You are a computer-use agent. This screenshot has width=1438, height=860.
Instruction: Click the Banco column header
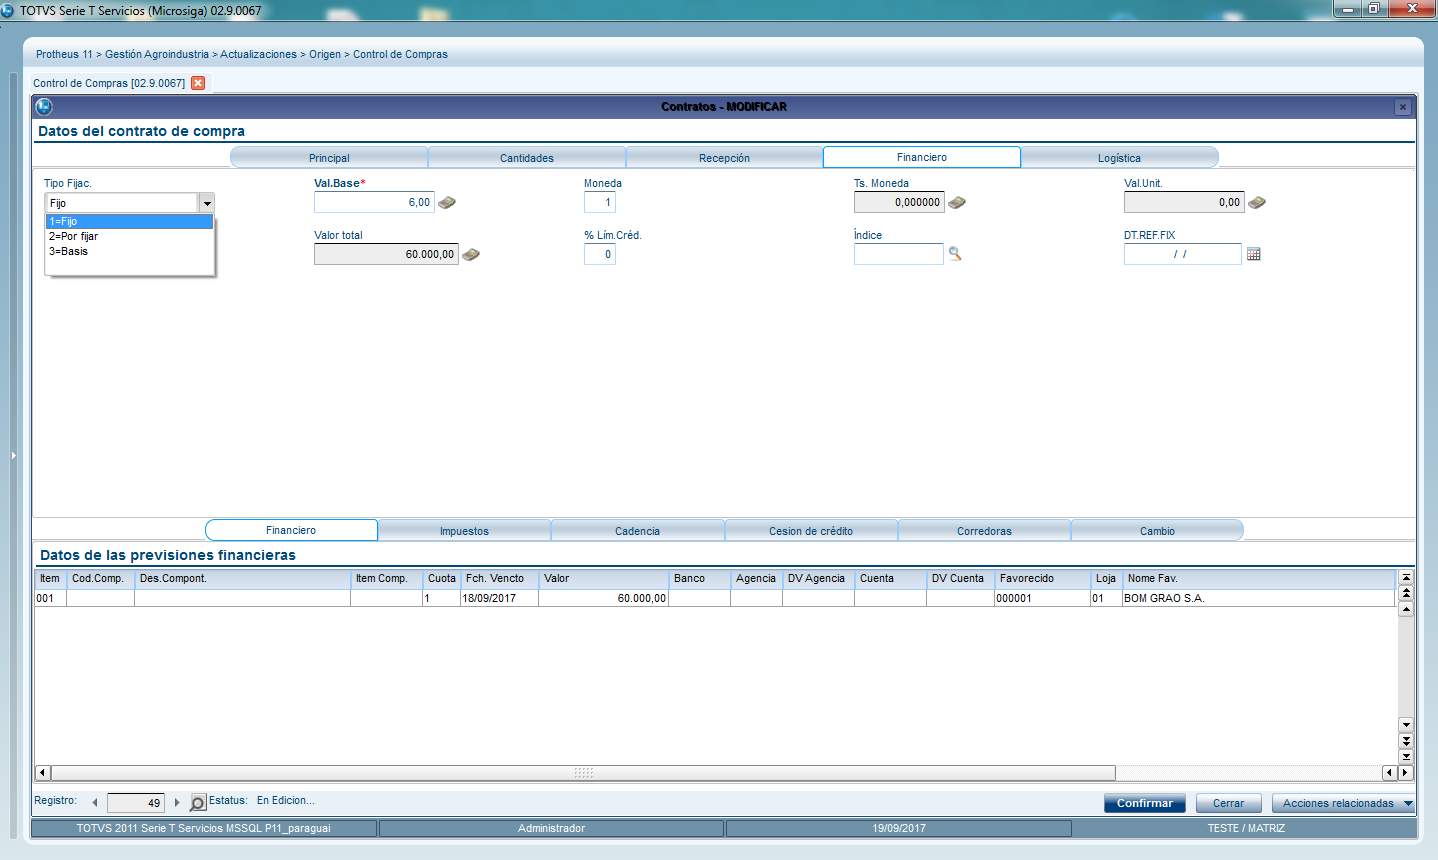pos(699,579)
